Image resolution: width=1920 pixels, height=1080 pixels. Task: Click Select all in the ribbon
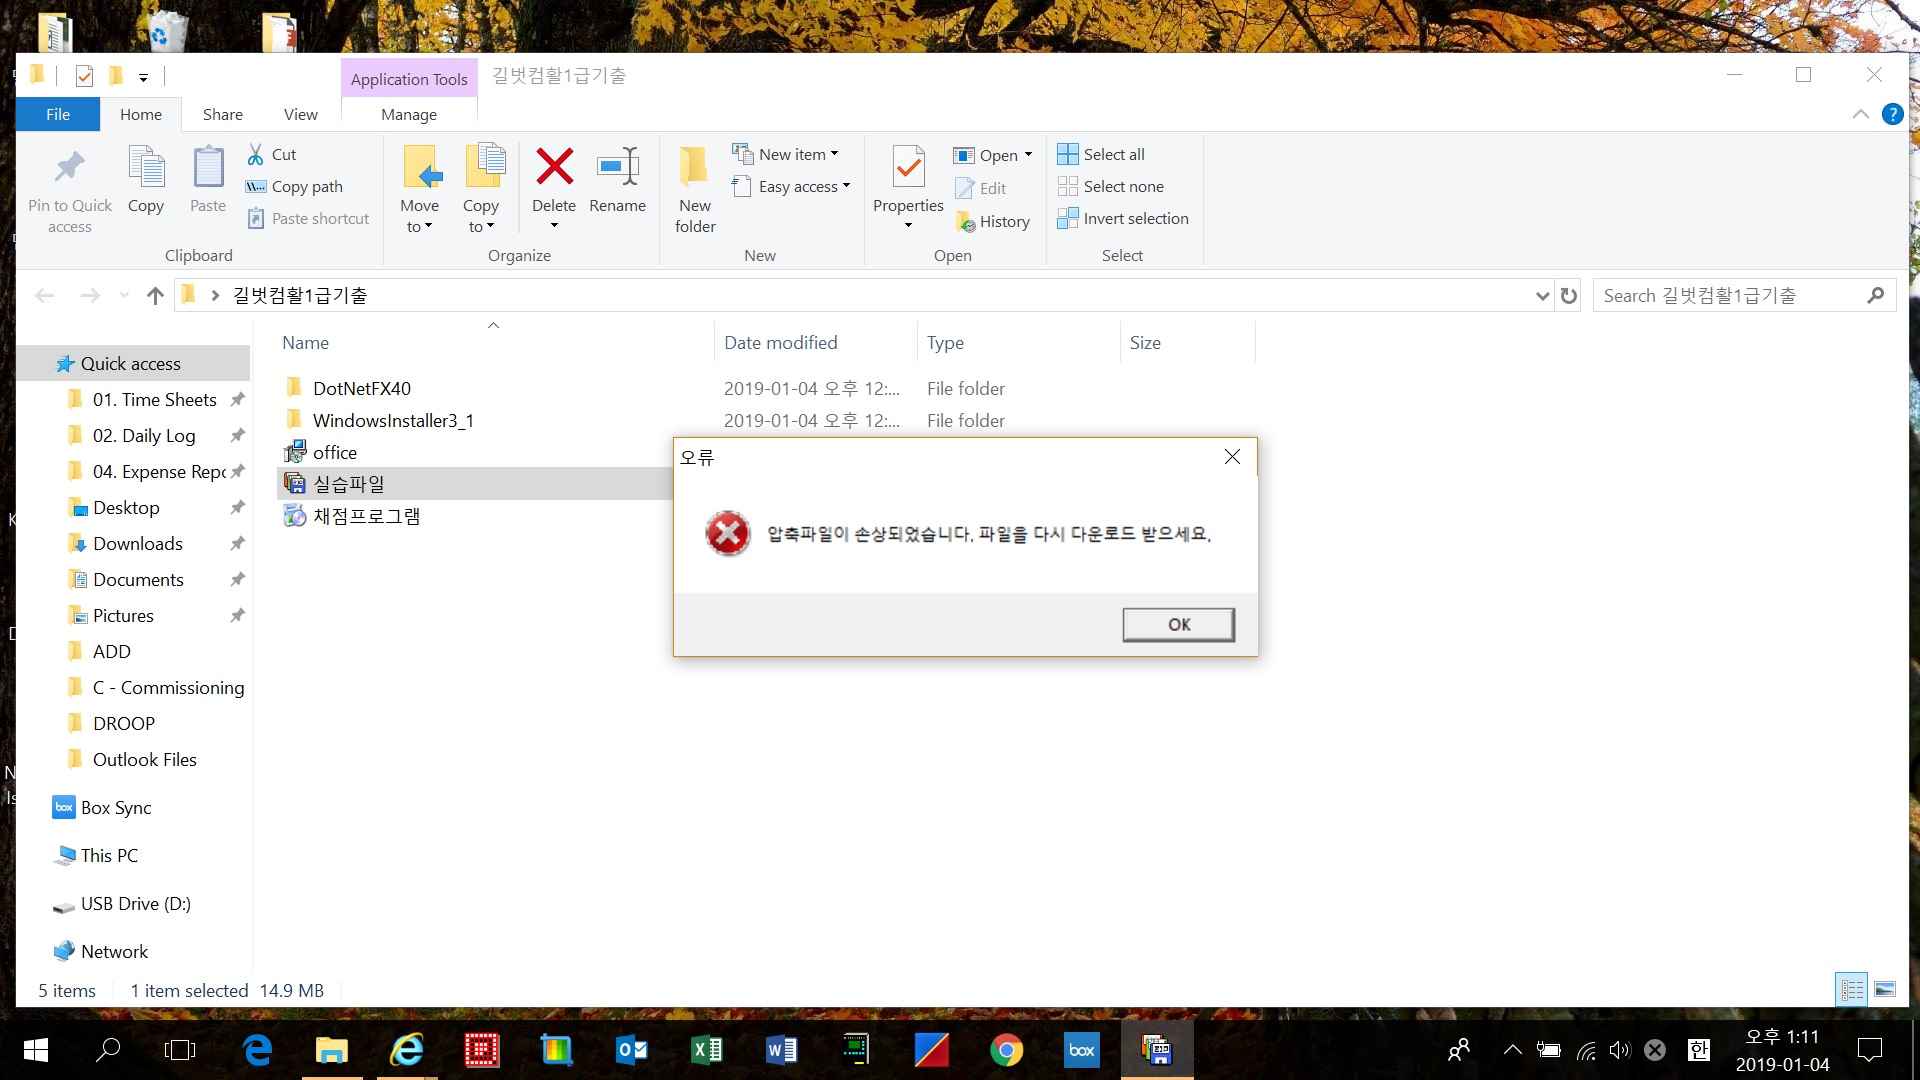[1113, 154]
